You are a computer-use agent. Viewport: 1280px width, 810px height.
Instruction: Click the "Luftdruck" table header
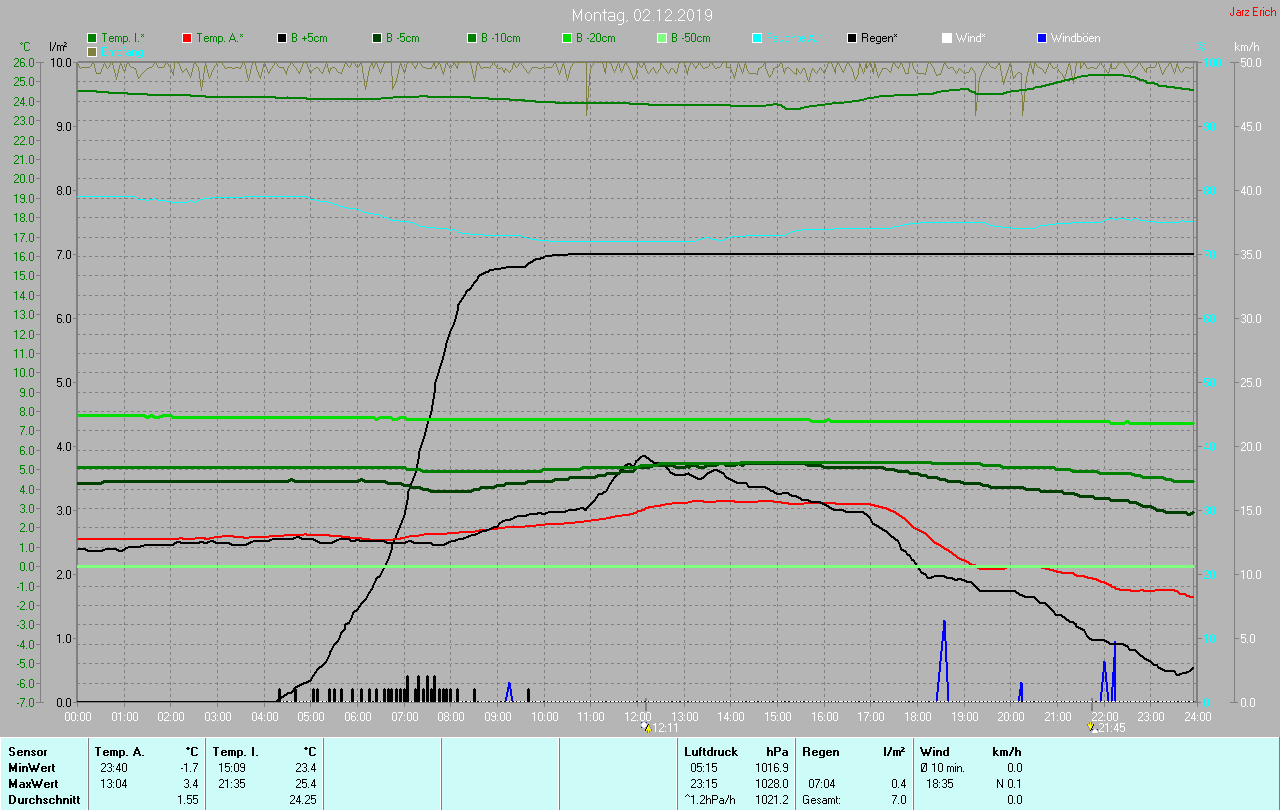[711, 751]
